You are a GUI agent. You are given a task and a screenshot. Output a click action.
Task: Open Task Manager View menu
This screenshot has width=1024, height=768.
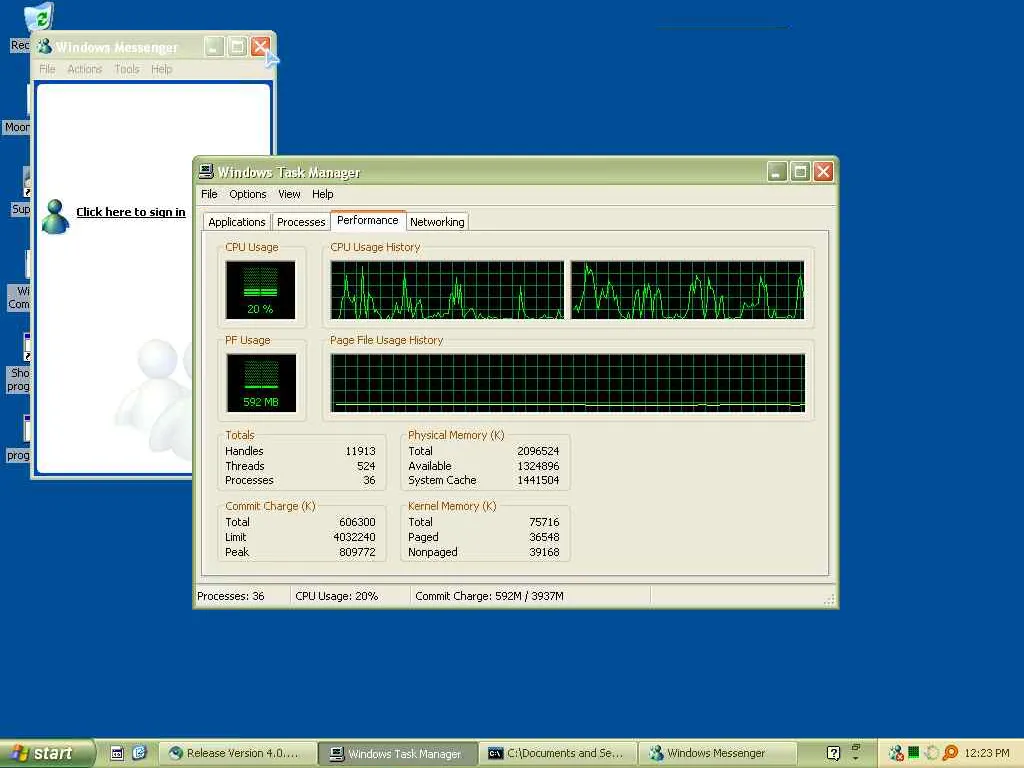click(x=289, y=194)
